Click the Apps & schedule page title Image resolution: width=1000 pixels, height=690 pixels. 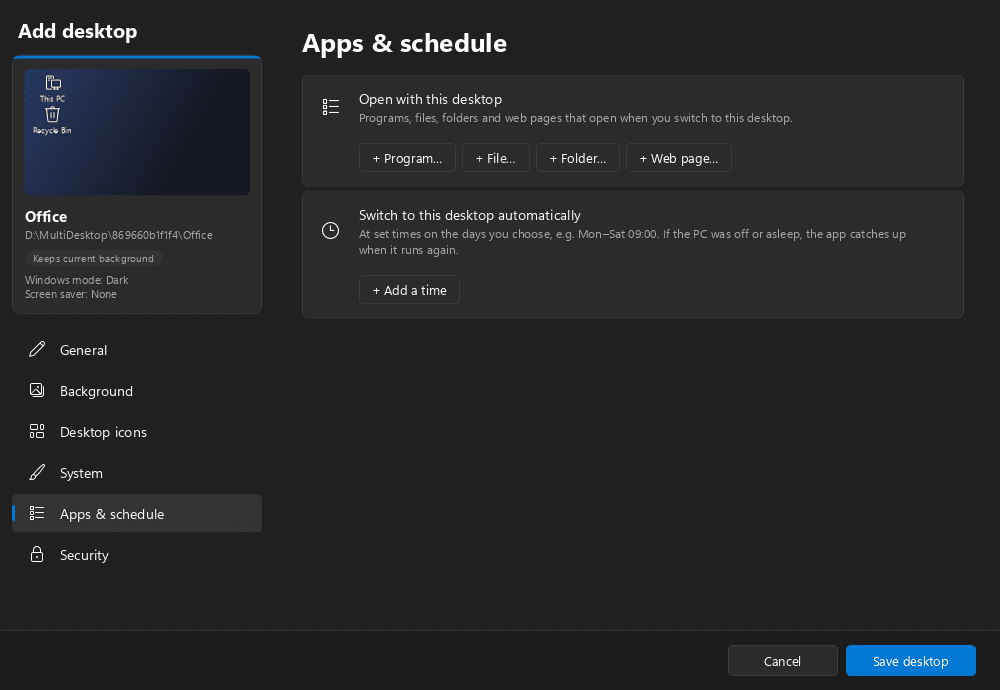[404, 43]
